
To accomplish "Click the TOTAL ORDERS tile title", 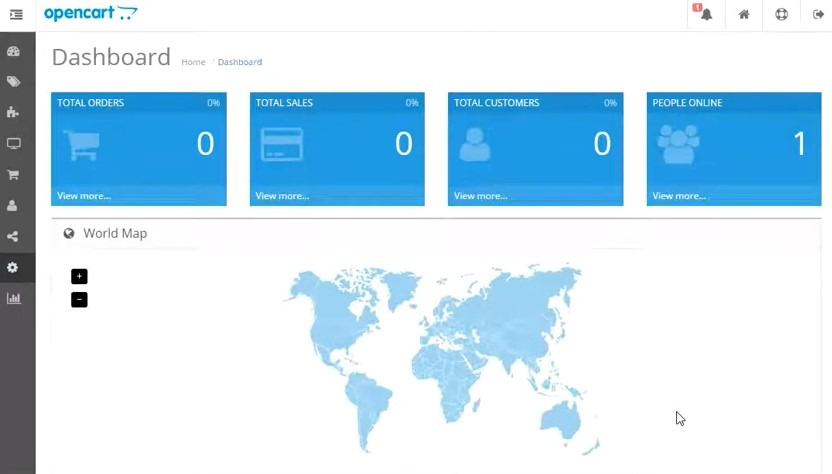I will (91, 103).
